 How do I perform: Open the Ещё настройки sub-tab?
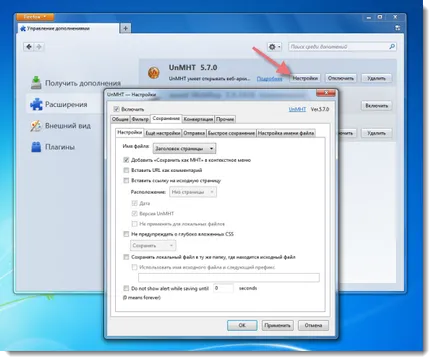click(163, 133)
